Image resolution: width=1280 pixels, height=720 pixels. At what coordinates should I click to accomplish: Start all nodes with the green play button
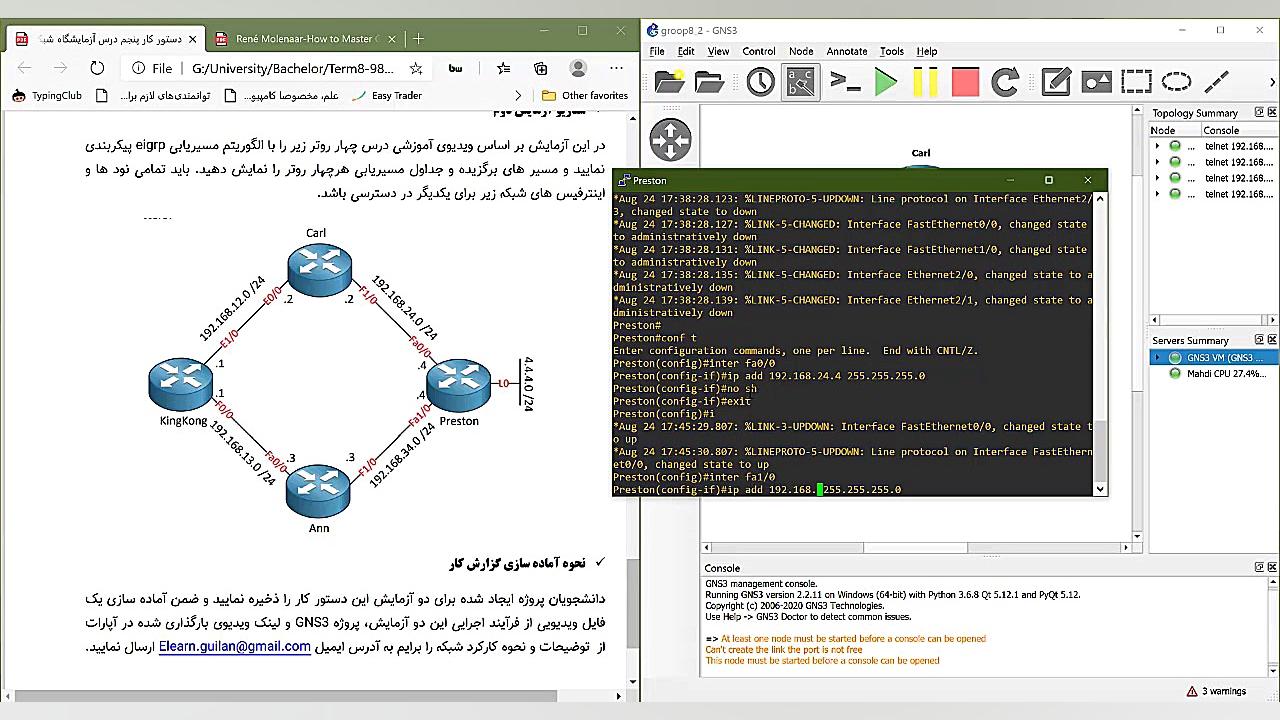tap(886, 82)
